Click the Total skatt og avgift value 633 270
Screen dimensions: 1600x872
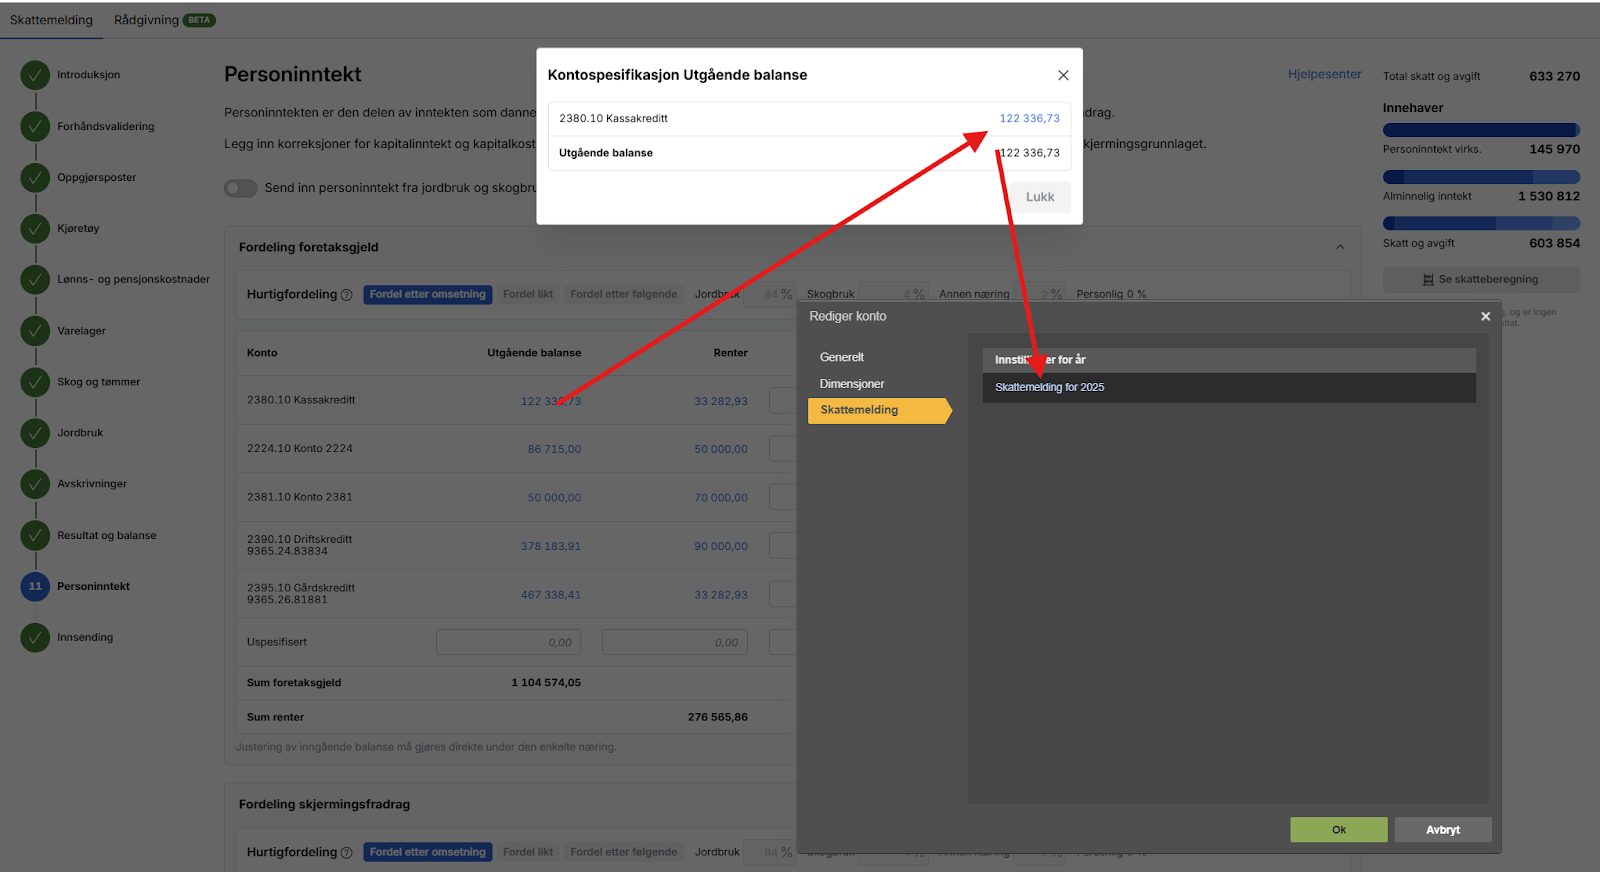tap(1554, 76)
